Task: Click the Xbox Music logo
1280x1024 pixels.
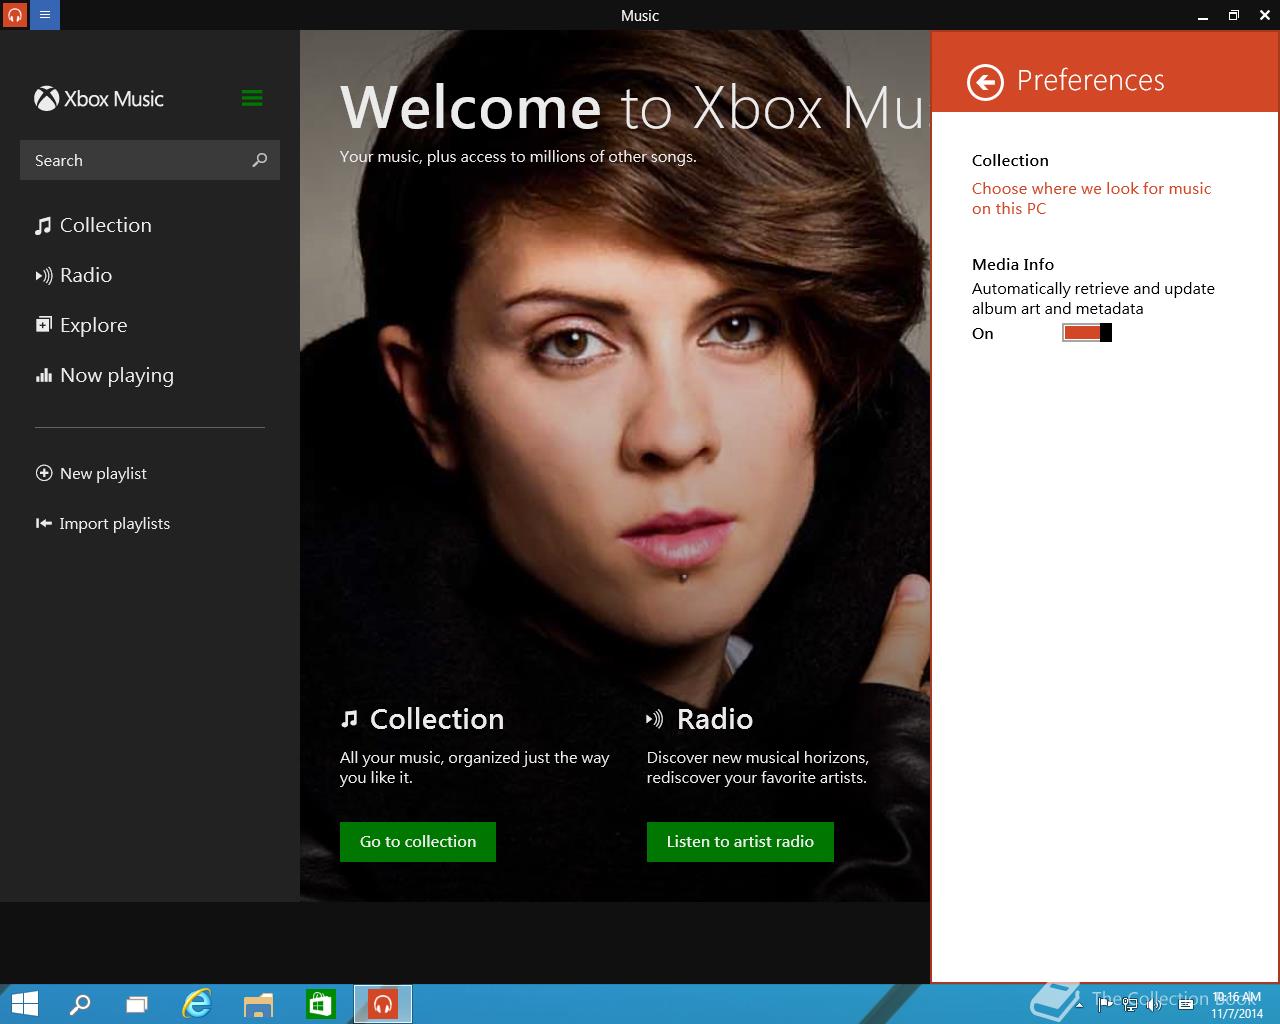Action: coord(98,99)
